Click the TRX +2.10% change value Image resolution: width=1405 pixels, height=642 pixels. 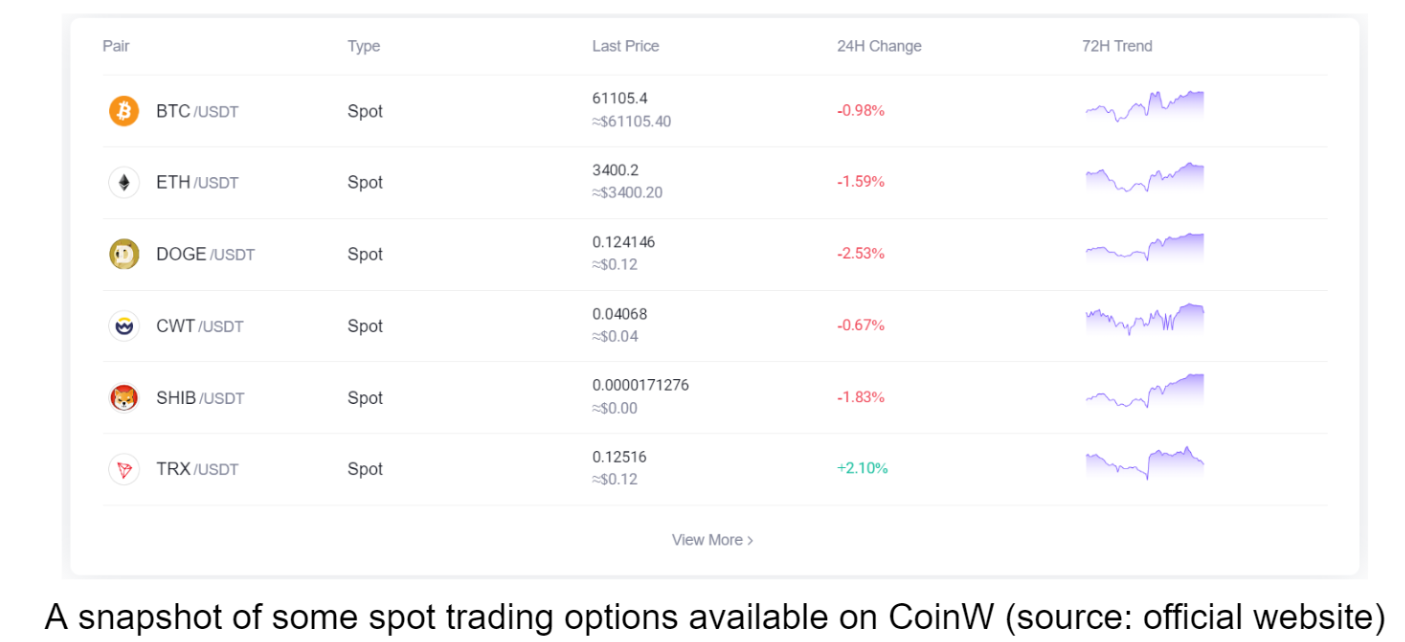coord(862,468)
